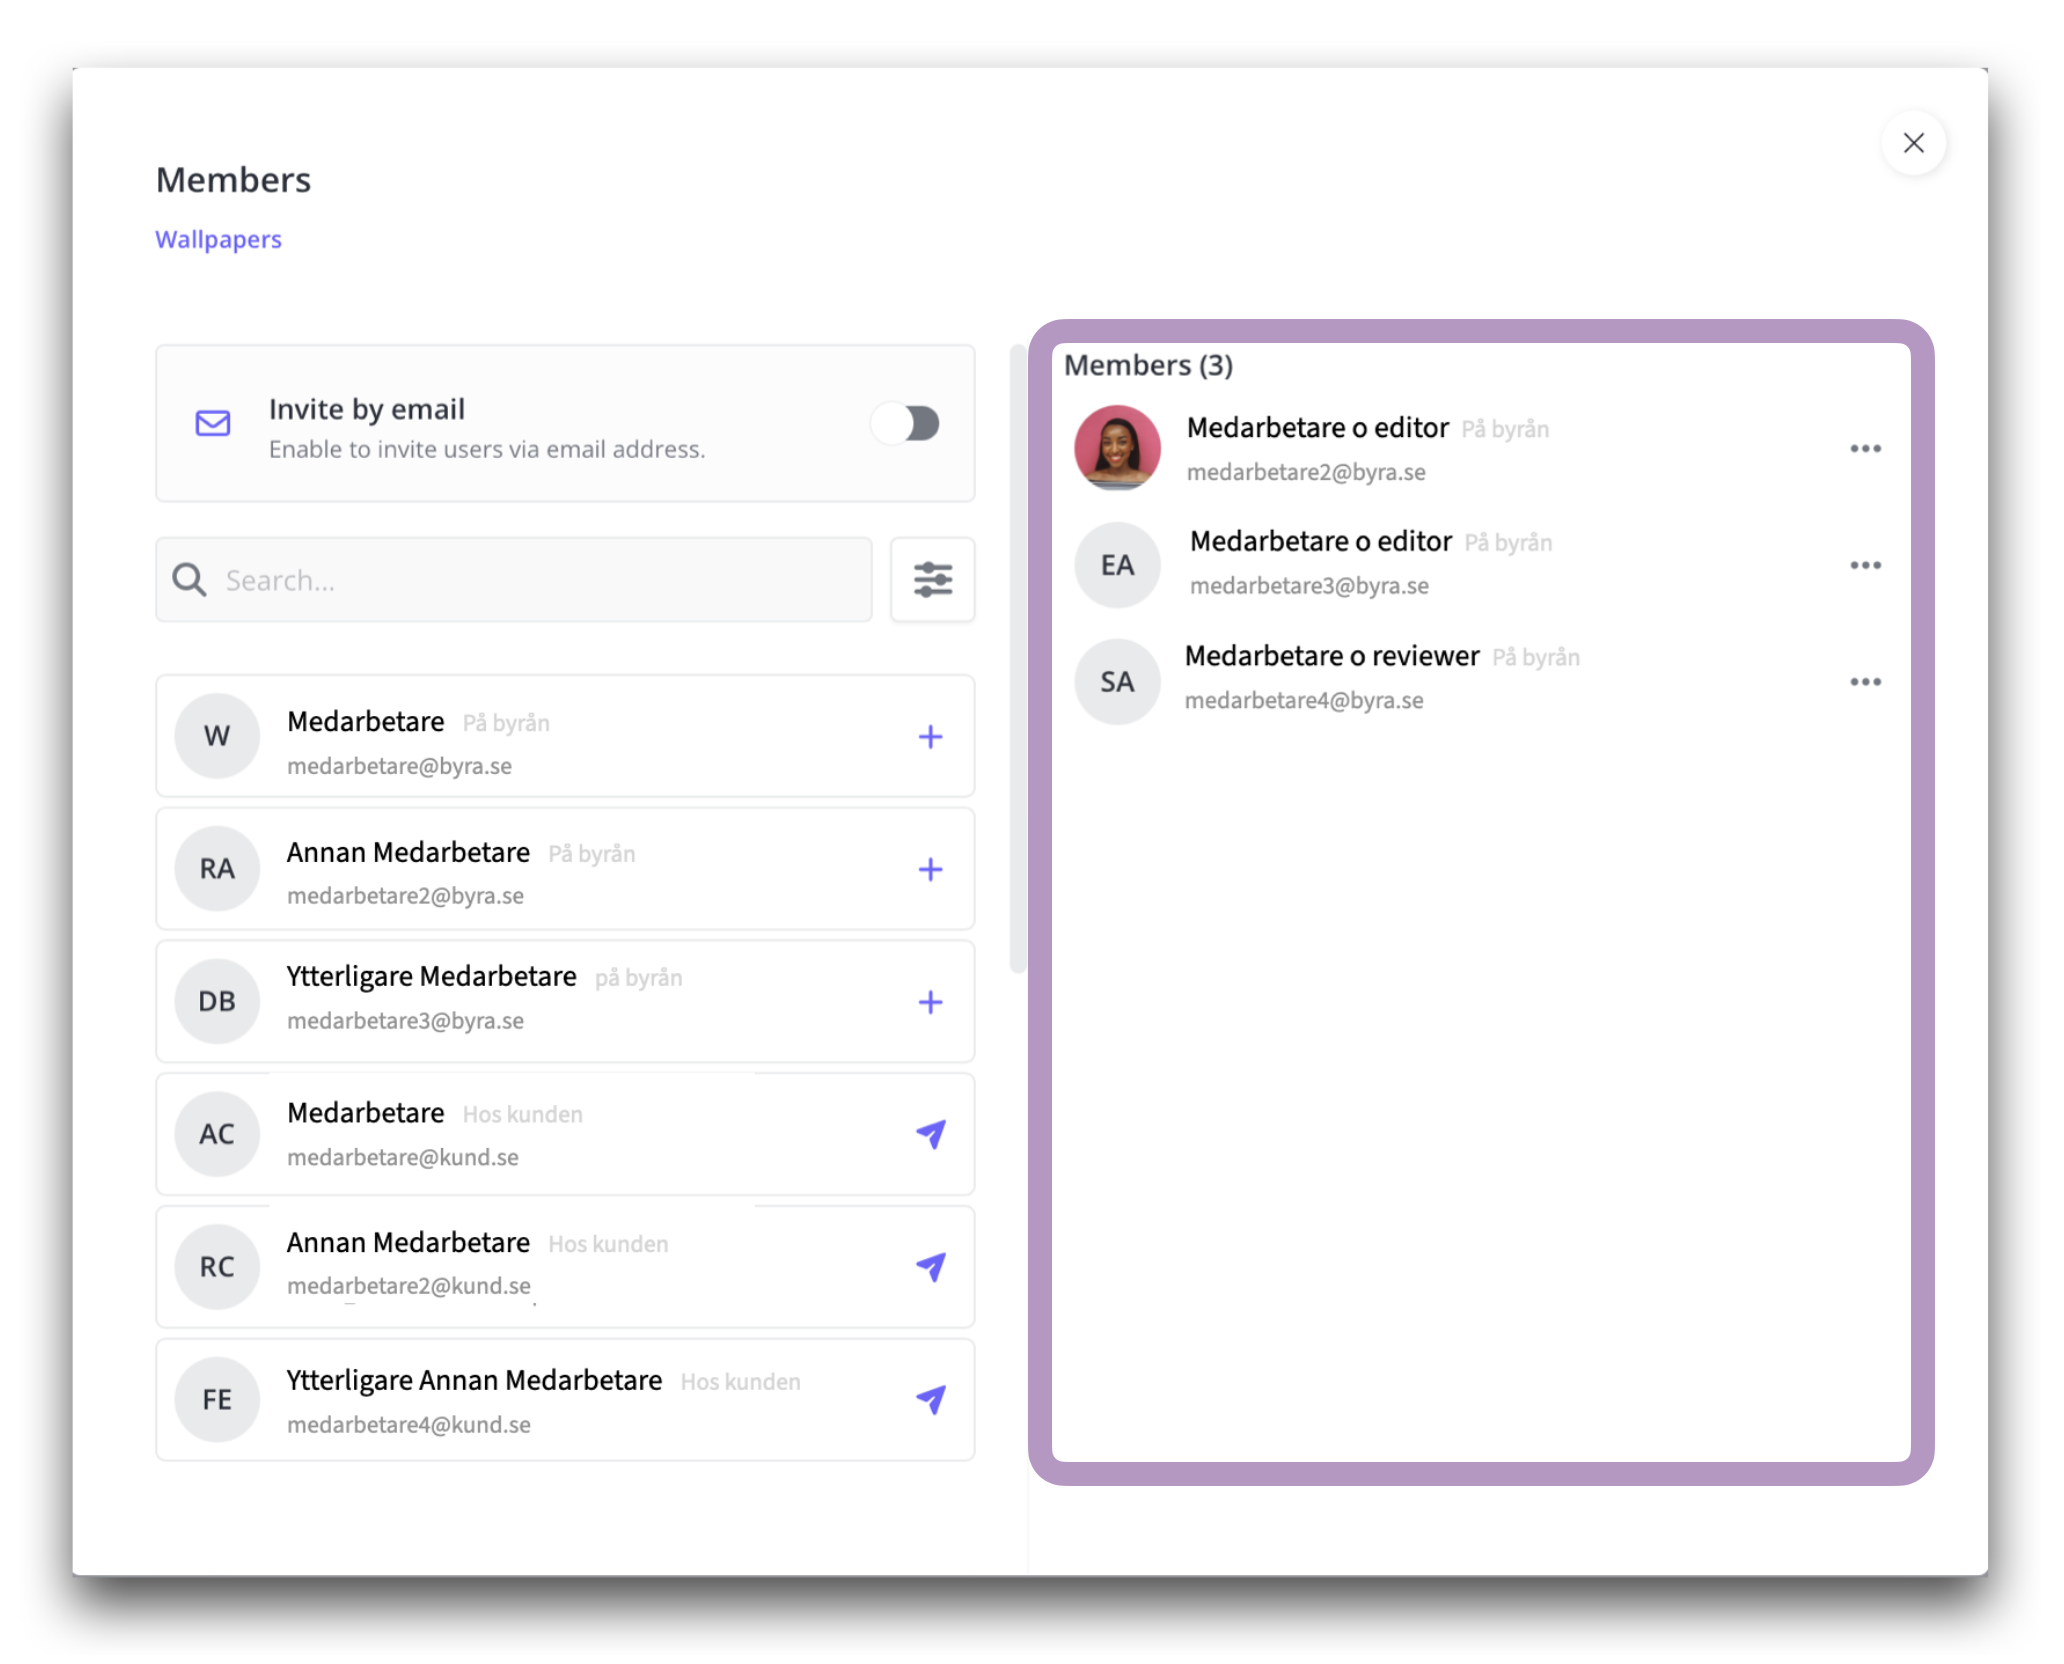Click into the Search field
2064x1664 pixels.
[x=530, y=580]
